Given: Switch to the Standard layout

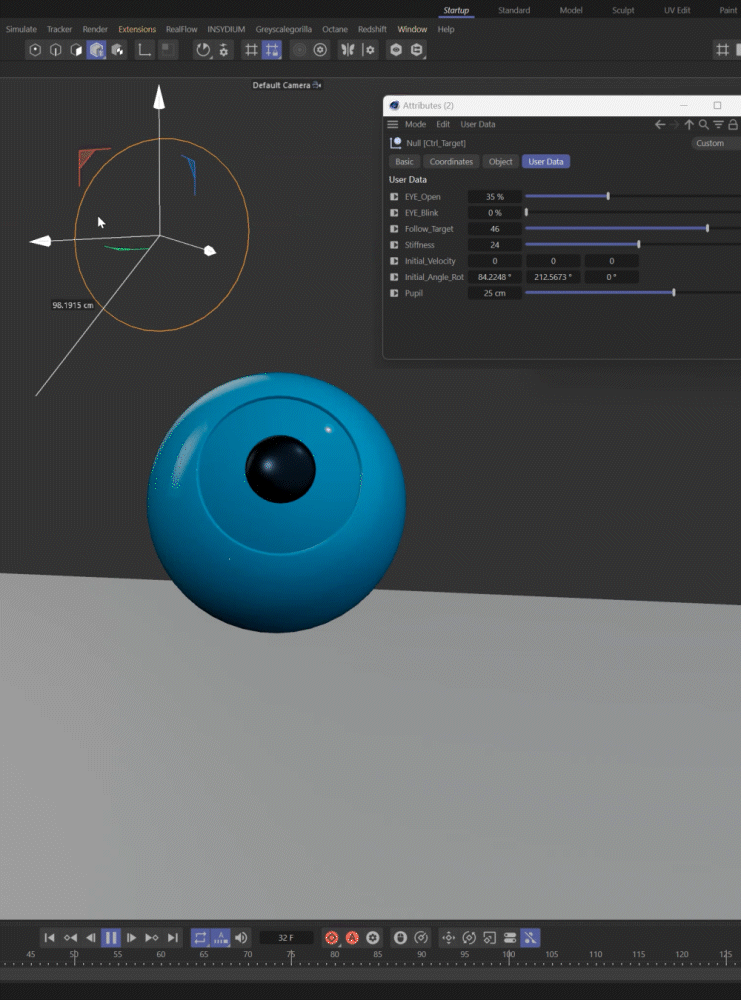Looking at the screenshot, I should (514, 10).
